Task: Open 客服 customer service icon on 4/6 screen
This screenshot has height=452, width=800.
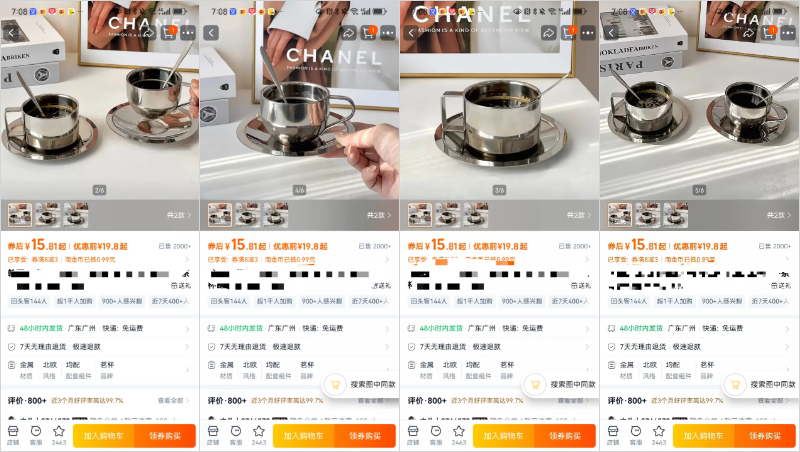Action: point(236,436)
